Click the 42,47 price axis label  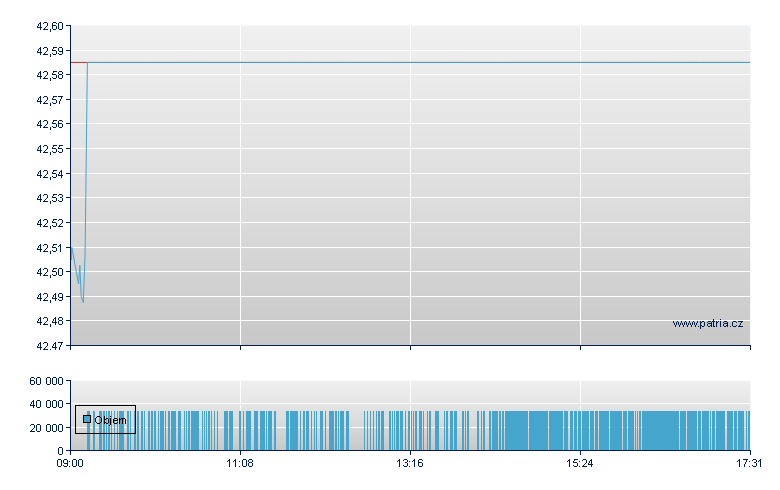tap(50, 346)
